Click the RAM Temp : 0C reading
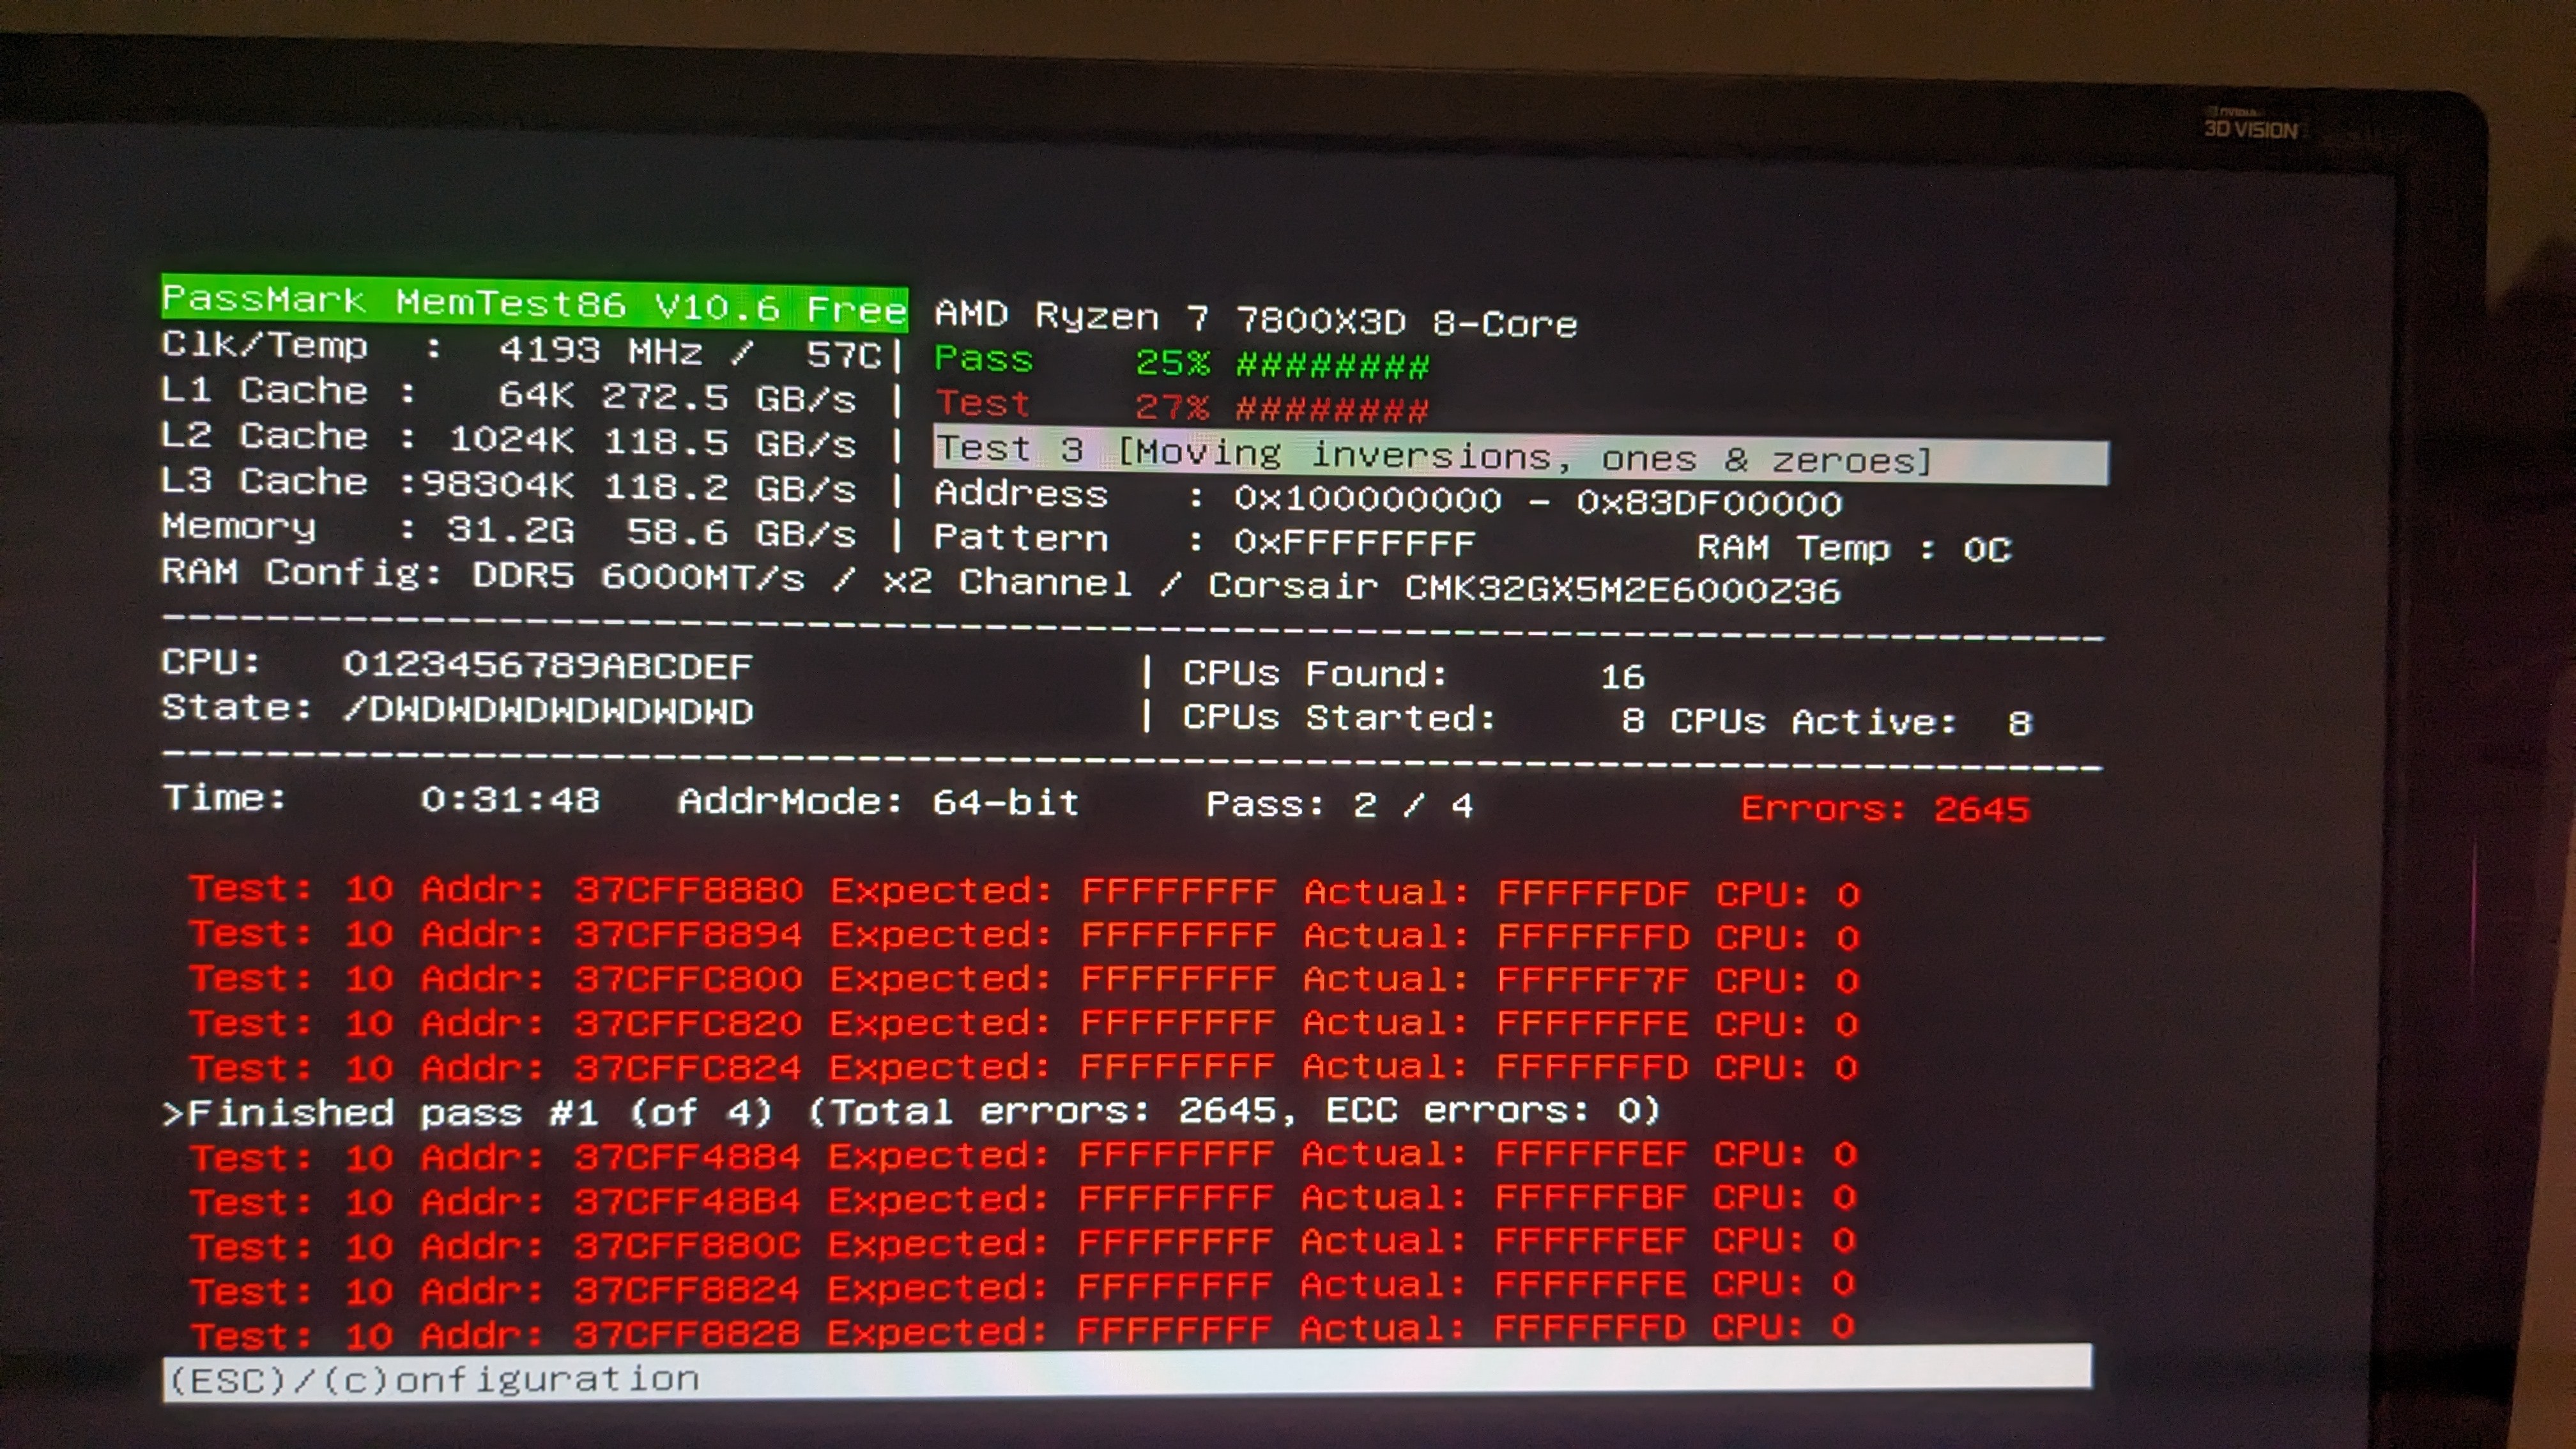 coord(1854,549)
